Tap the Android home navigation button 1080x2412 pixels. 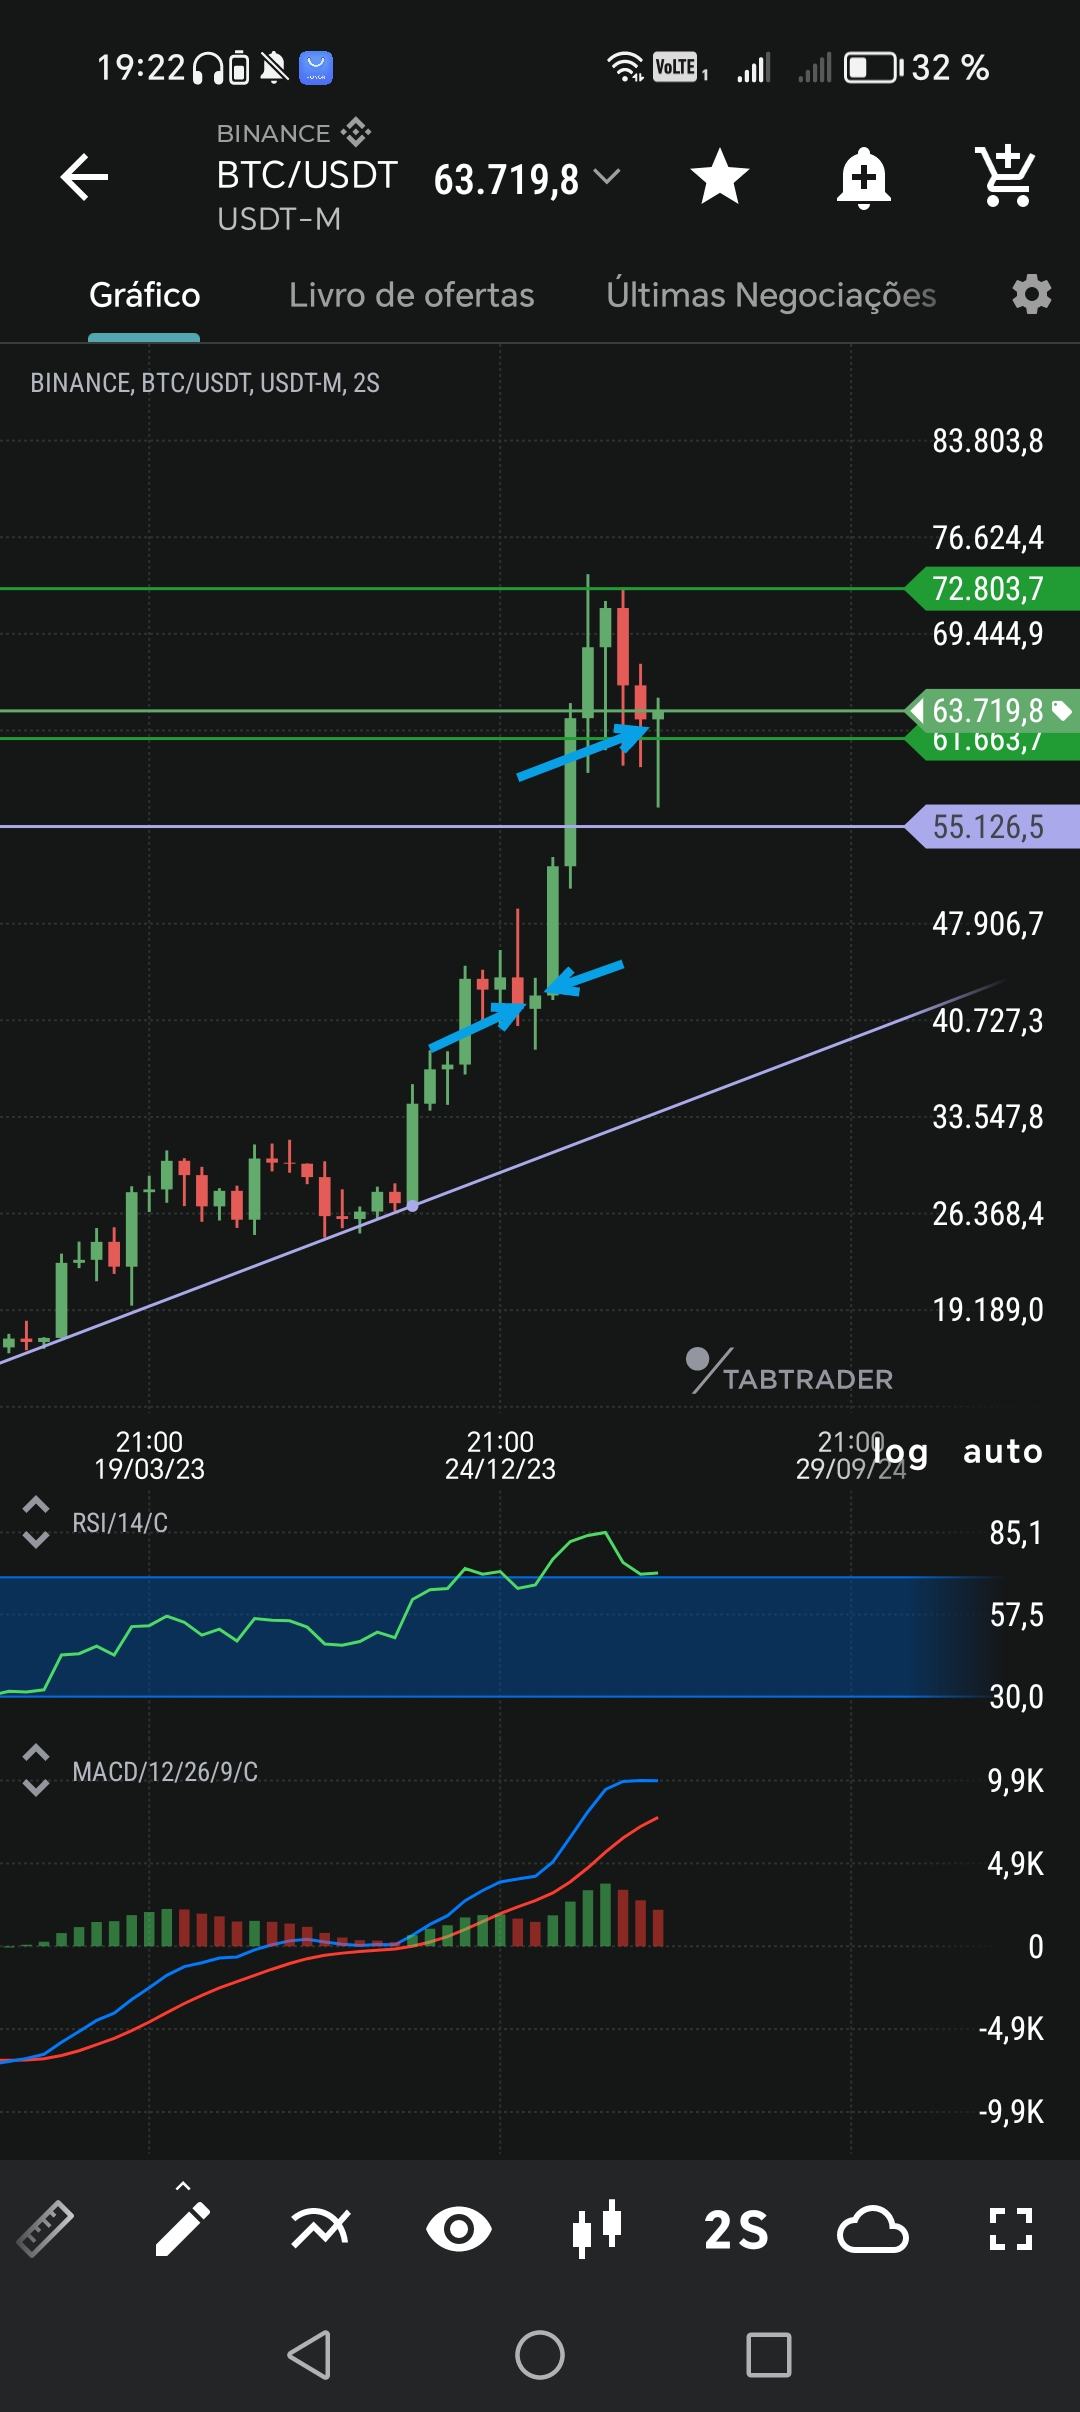540,2355
